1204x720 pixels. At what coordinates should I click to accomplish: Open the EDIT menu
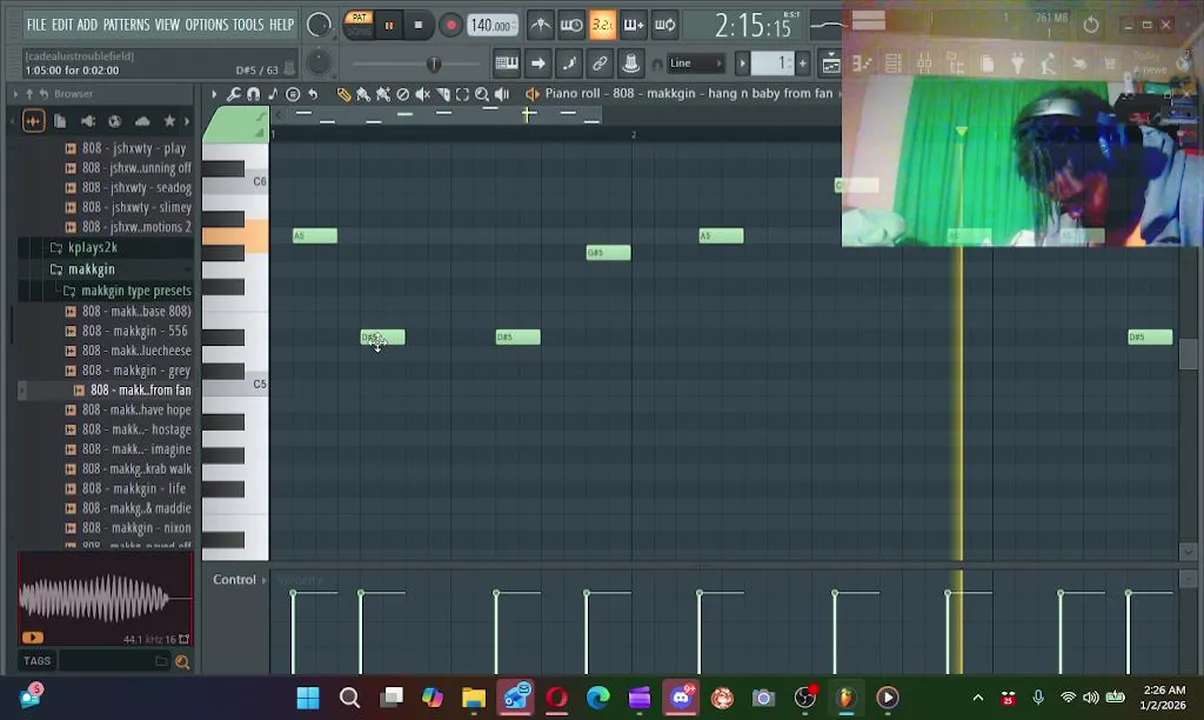point(62,24)
